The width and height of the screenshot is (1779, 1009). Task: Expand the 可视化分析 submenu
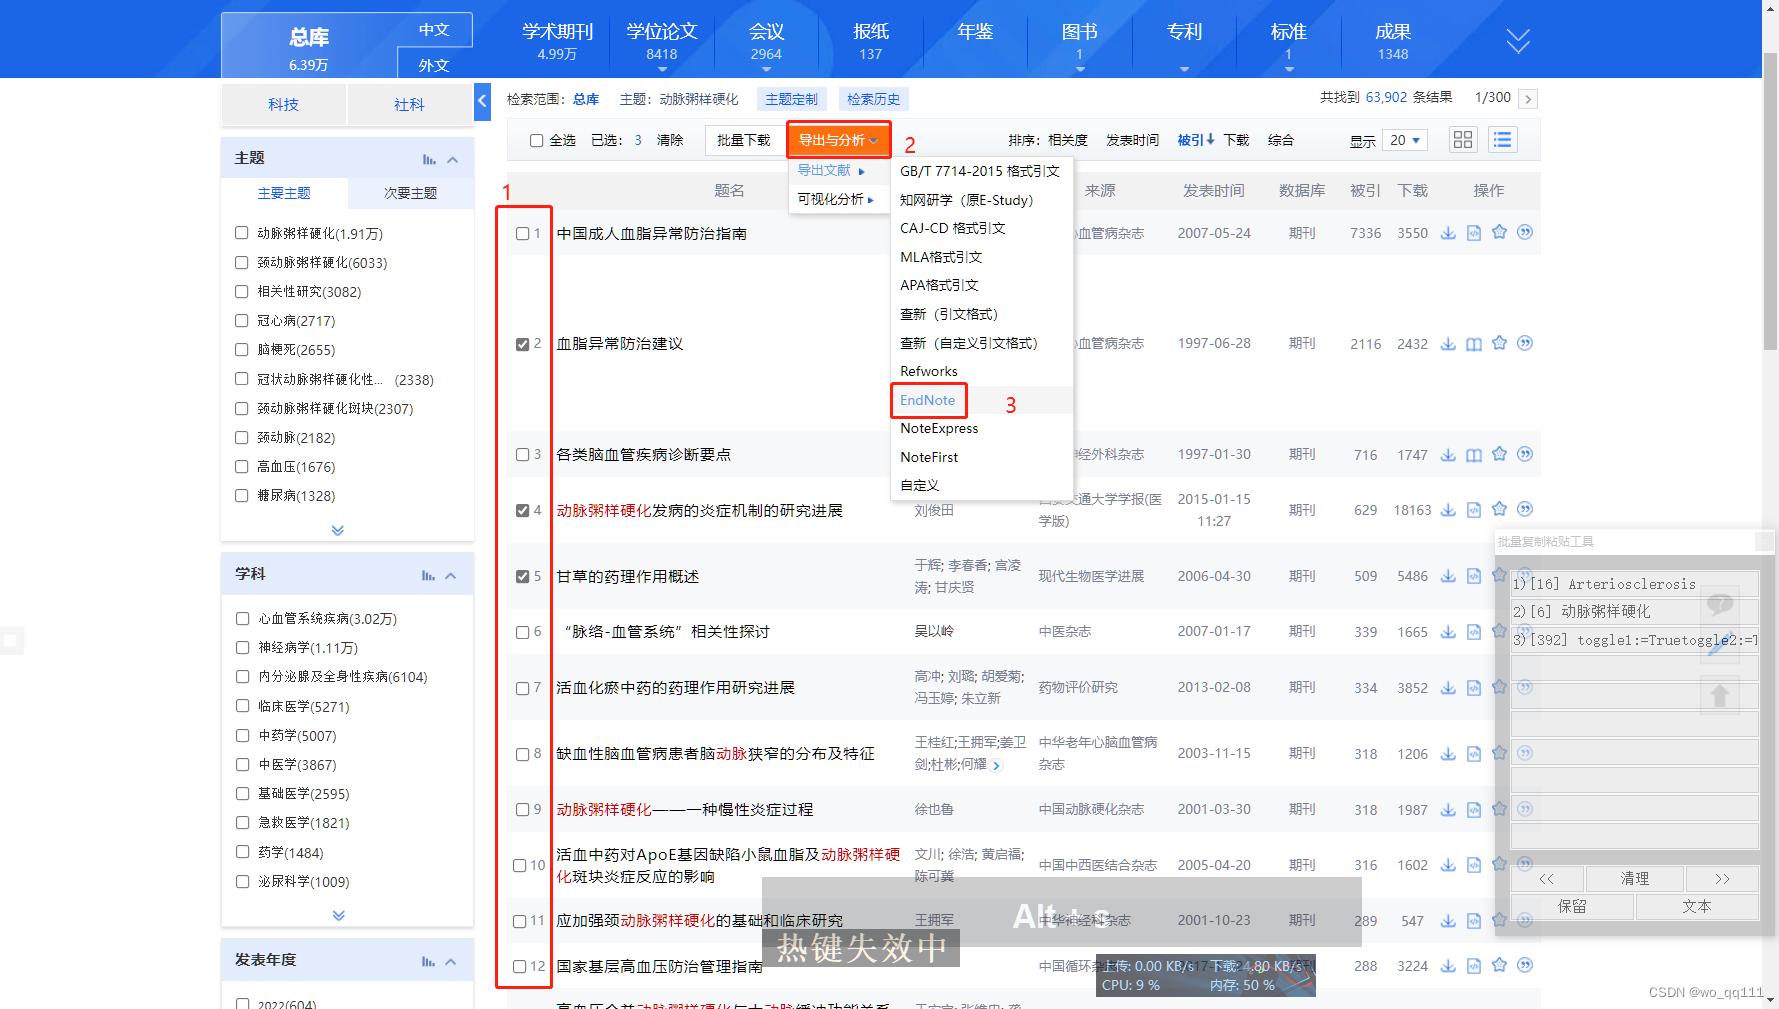tap(836, 199)
